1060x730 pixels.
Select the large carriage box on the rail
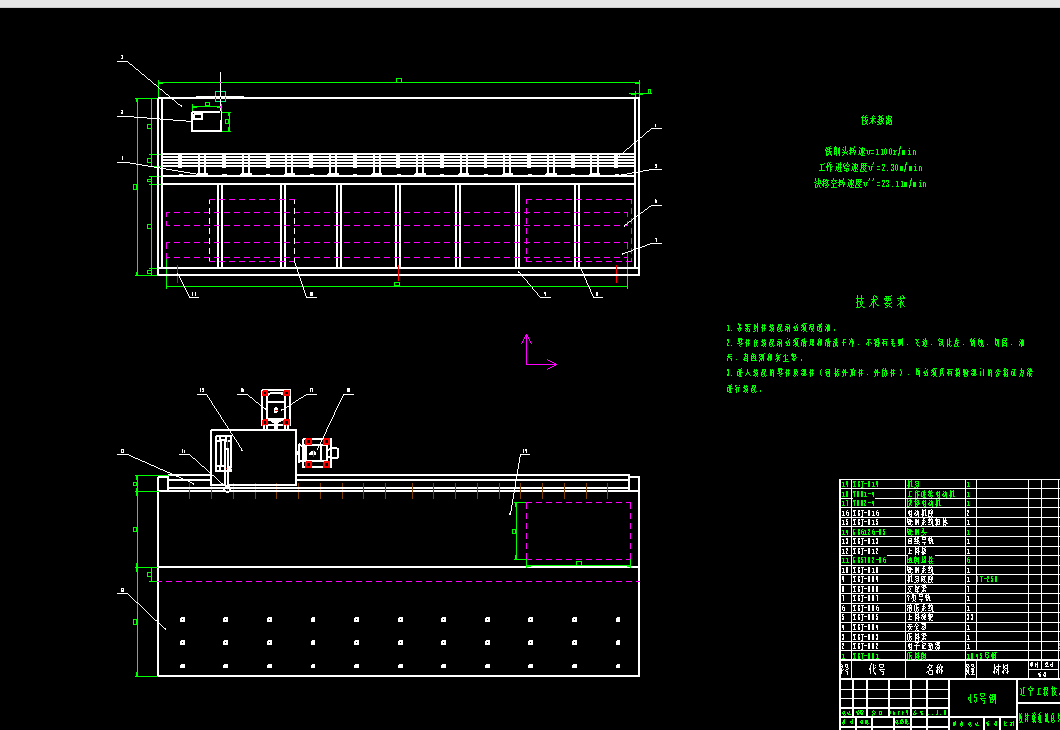pos(254,458)
